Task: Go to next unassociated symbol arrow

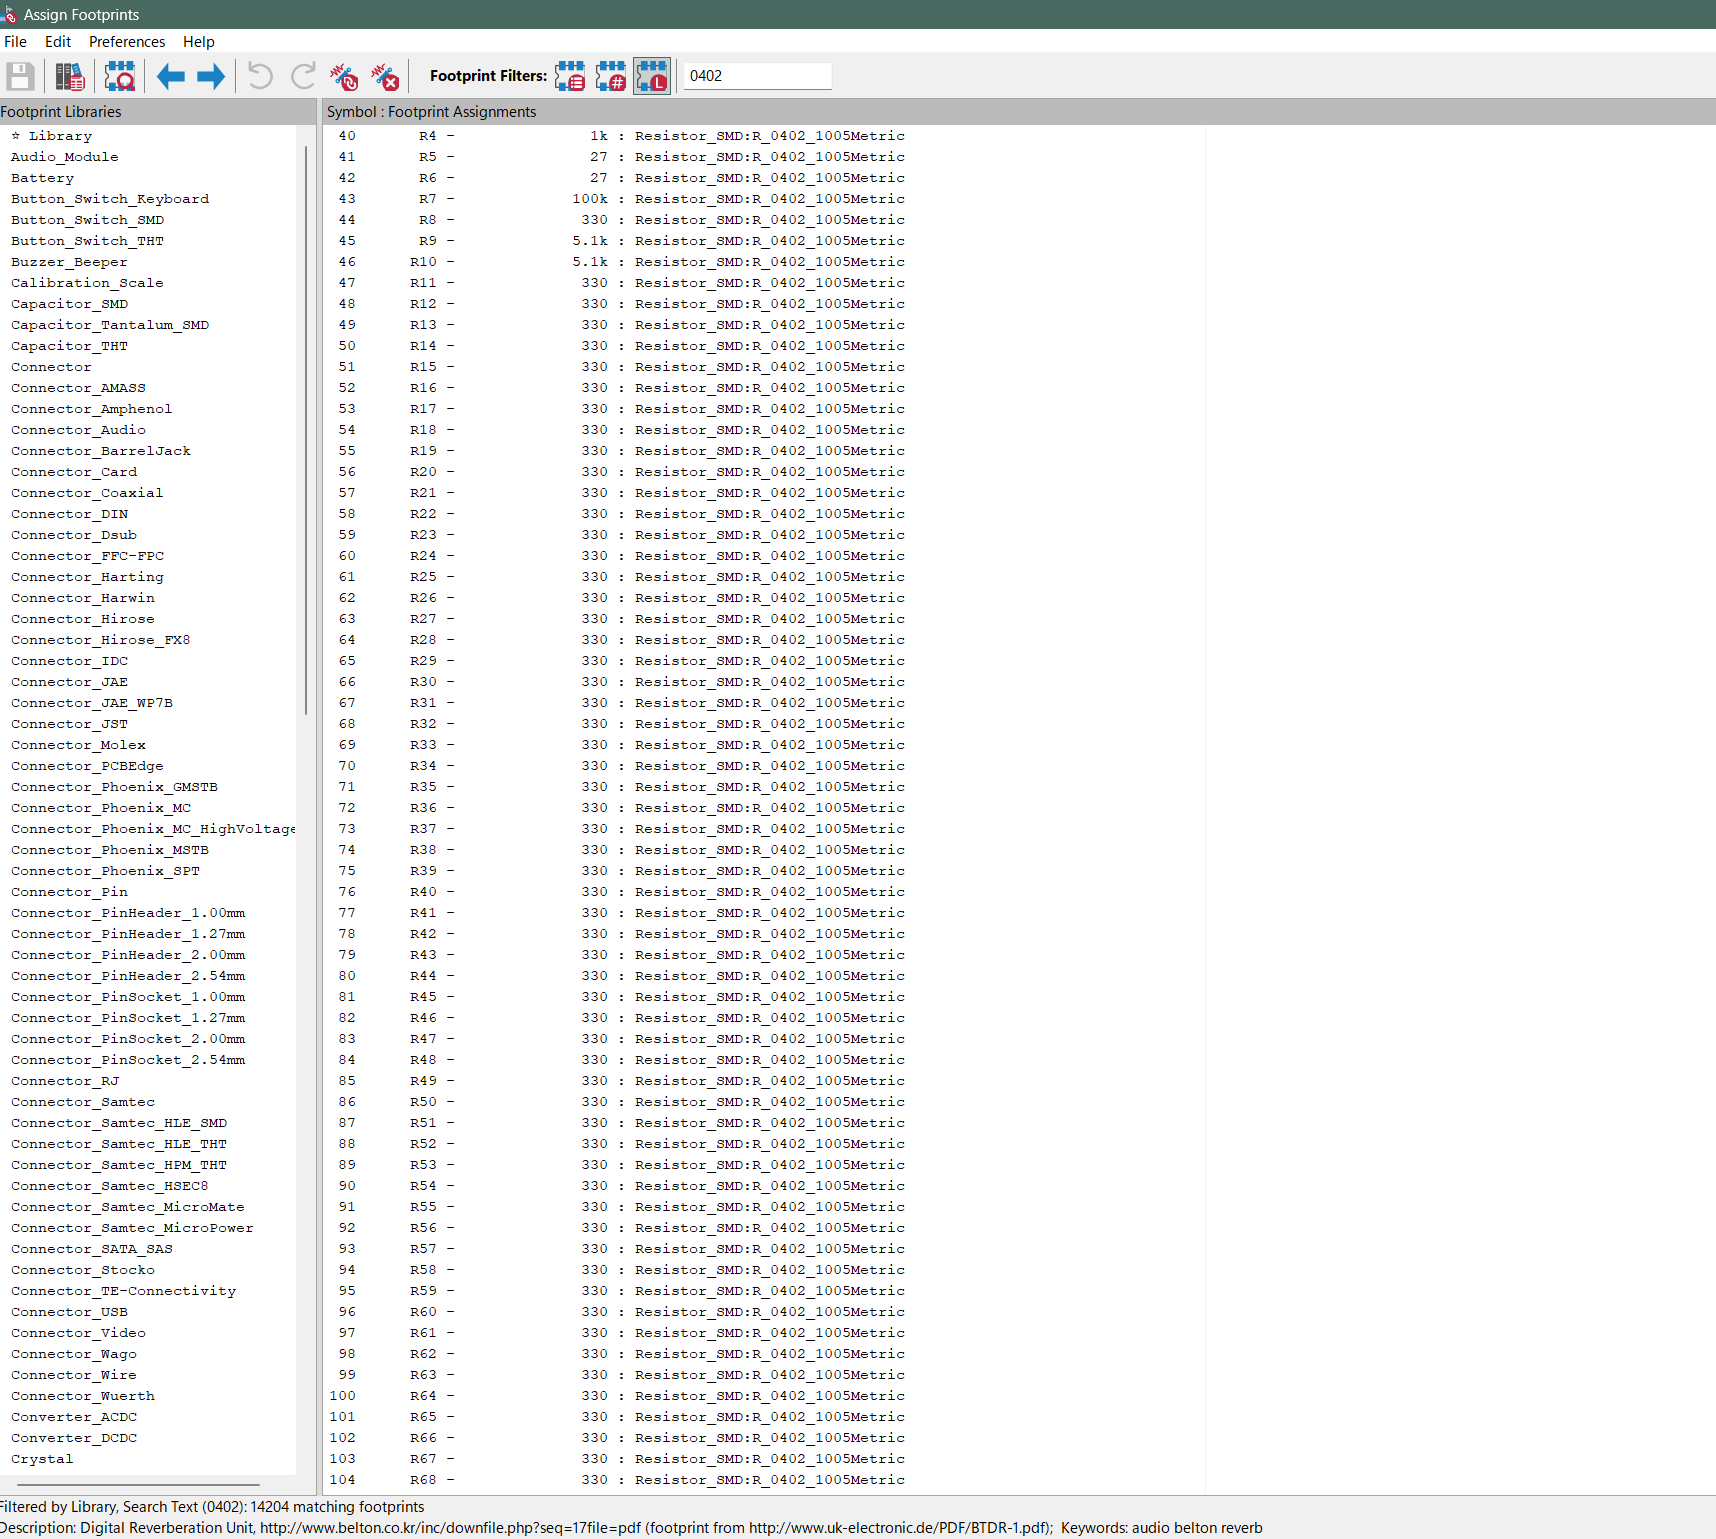Action: (211, 76)
